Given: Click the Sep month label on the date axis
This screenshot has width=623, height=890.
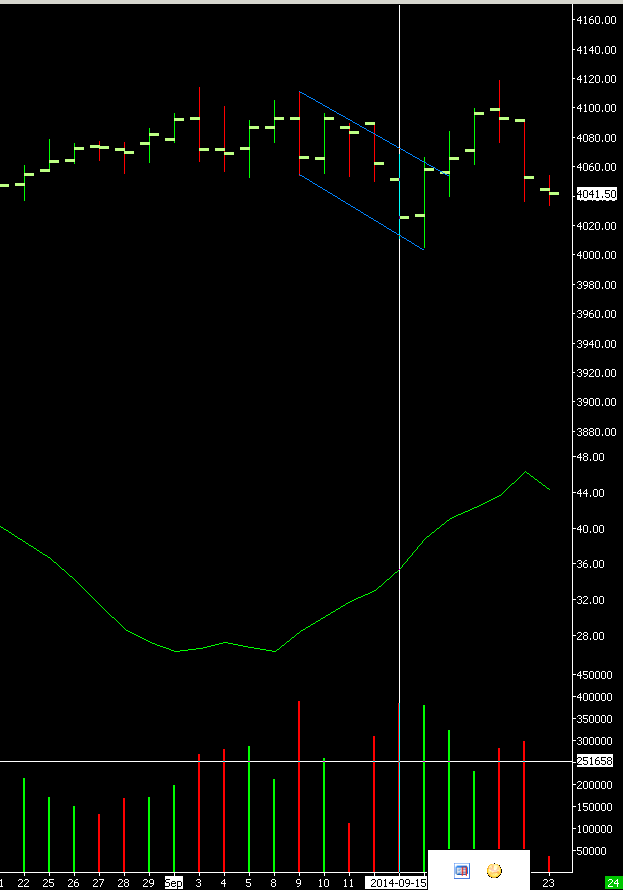Looking at the screenshot, I should coord(174,883).
